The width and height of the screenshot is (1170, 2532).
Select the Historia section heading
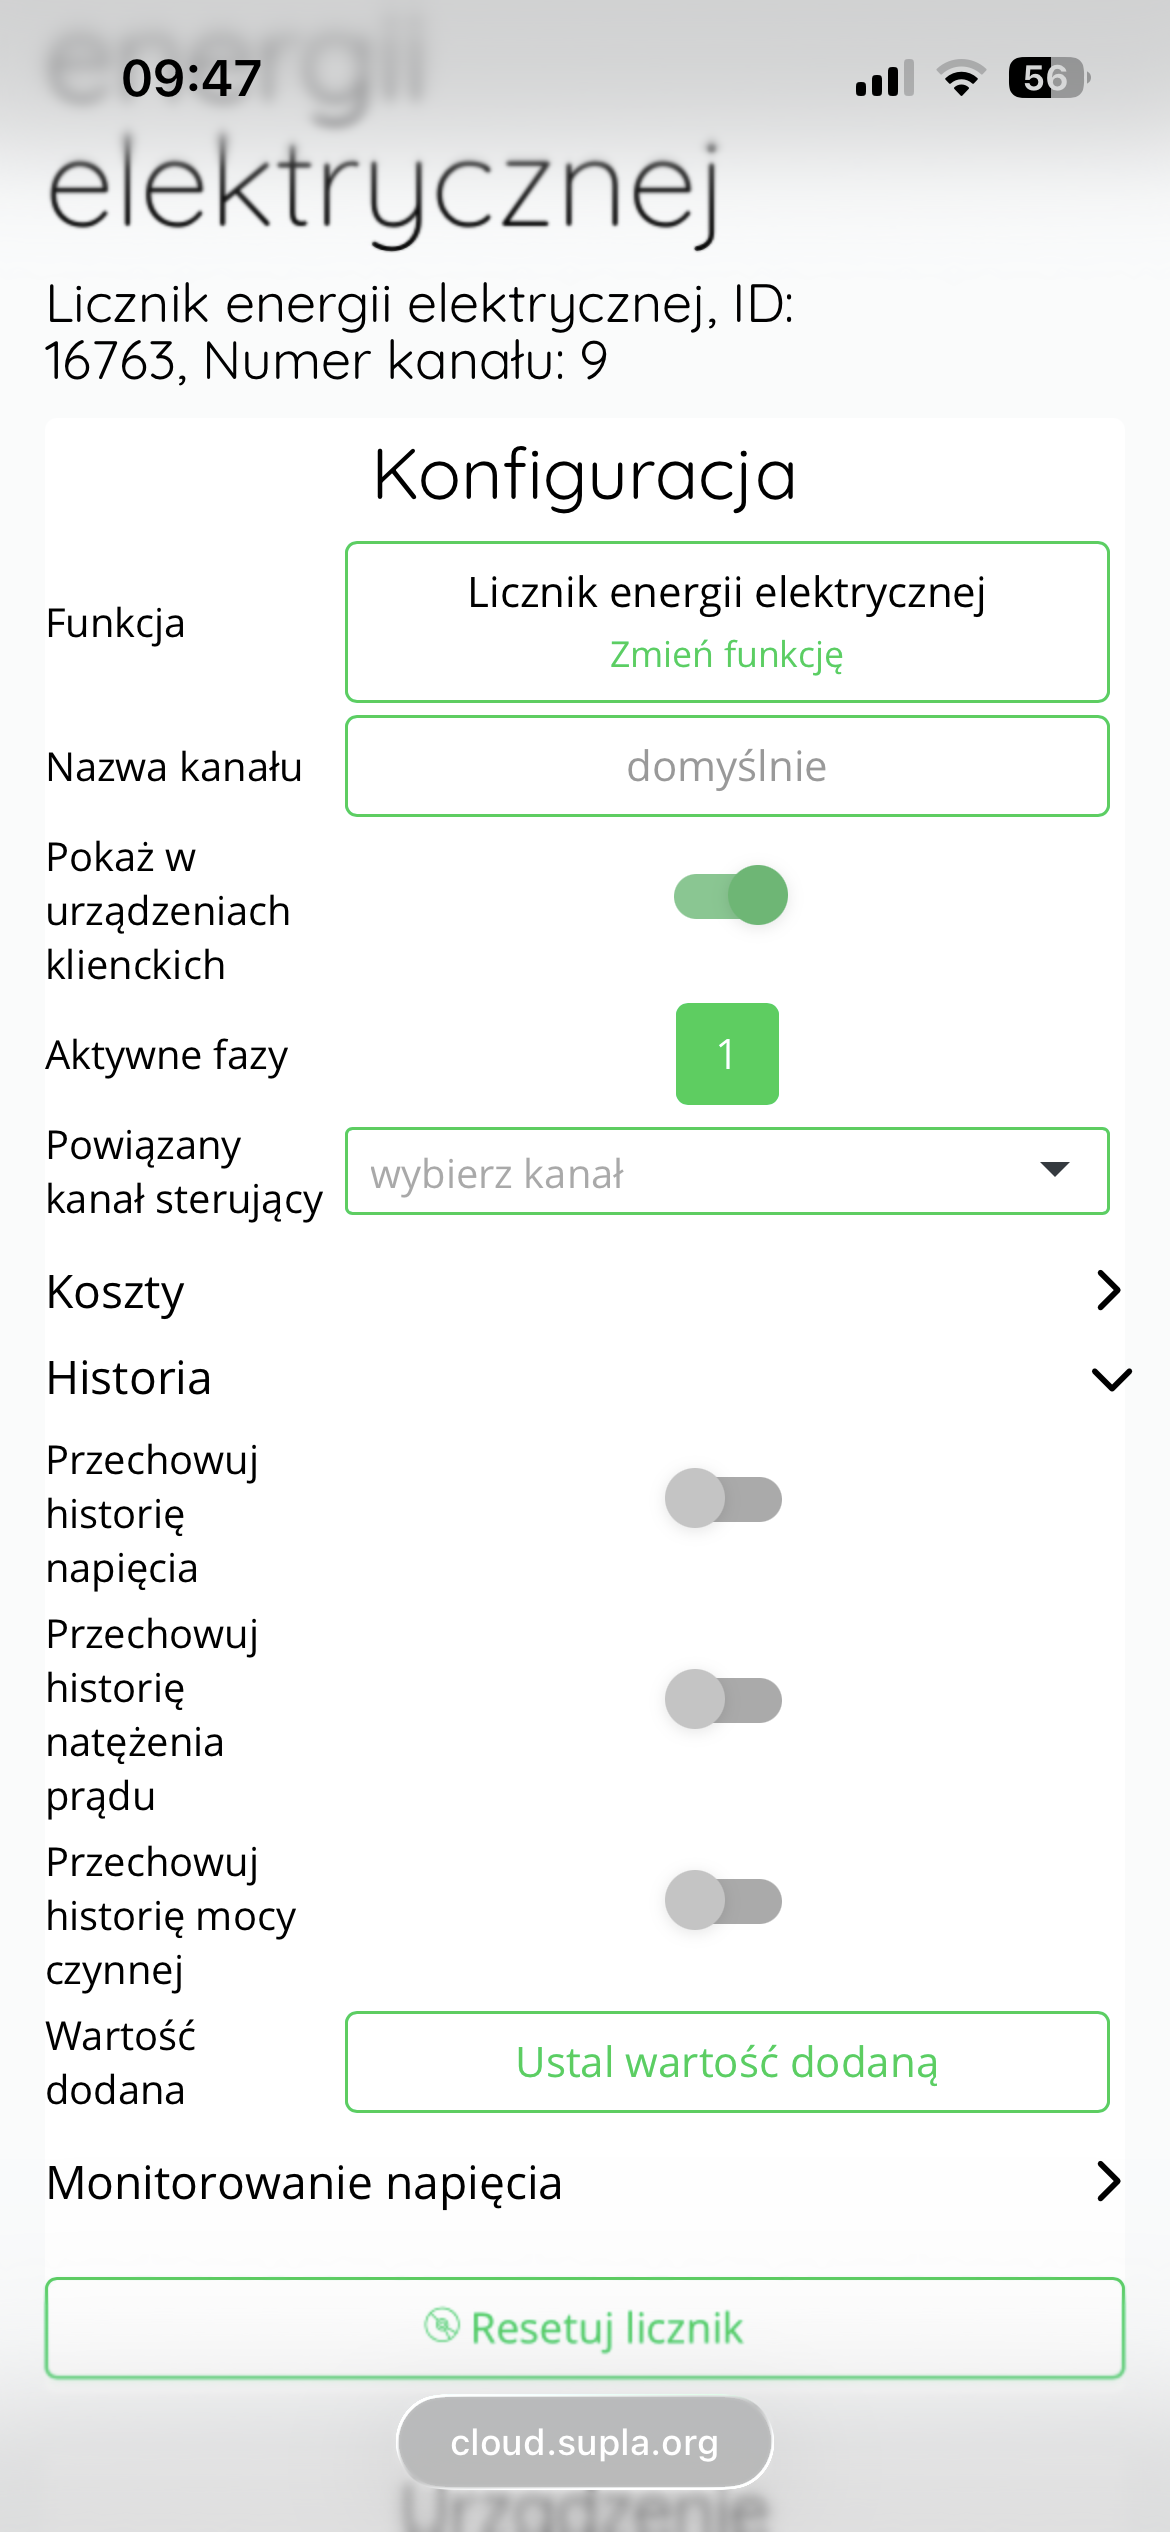pyautogui.click(x=129, y=1378)
